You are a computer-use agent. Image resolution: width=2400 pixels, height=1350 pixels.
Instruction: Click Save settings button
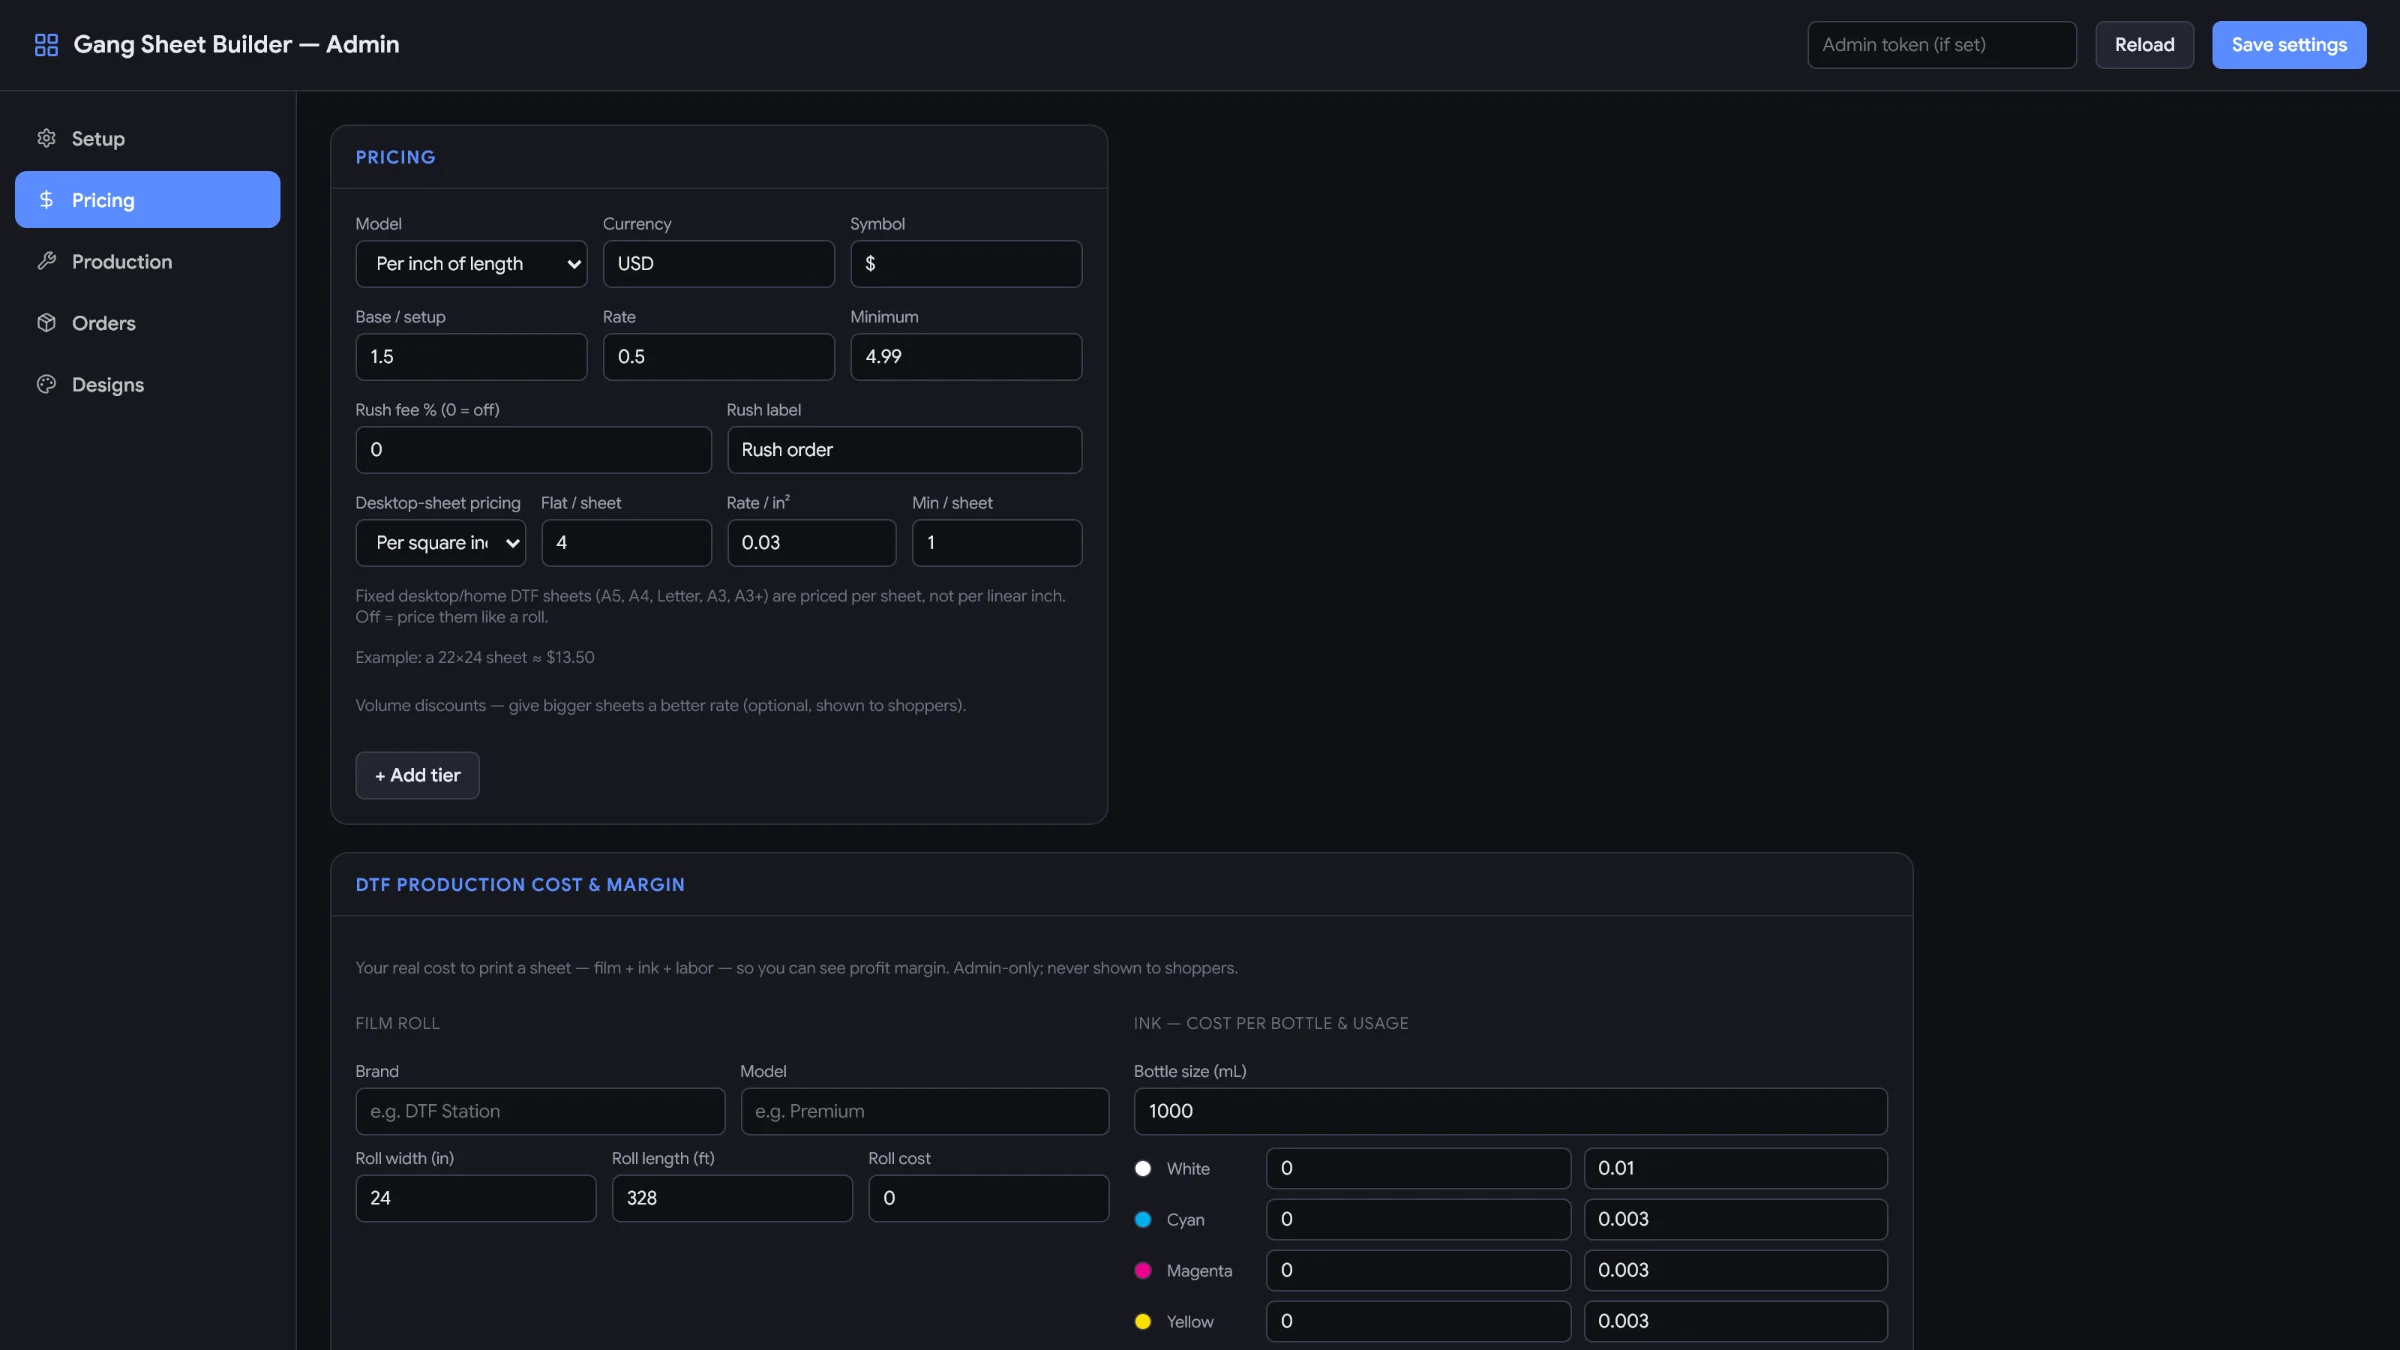pyautogui.click(x=2289, y=45)
